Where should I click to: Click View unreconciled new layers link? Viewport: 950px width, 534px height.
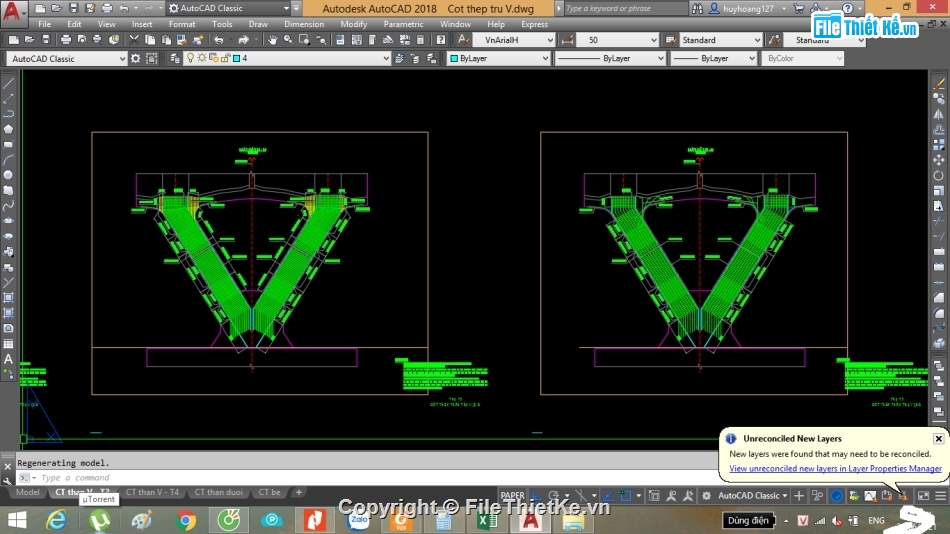click(835, 468)
